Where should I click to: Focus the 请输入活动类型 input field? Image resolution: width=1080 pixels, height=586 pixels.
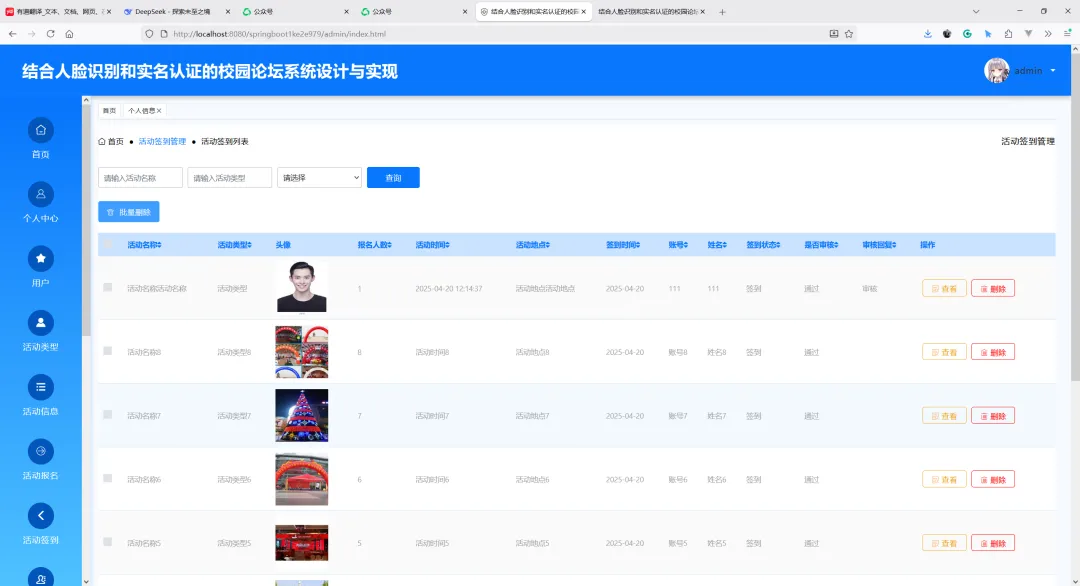pos(230,178)
